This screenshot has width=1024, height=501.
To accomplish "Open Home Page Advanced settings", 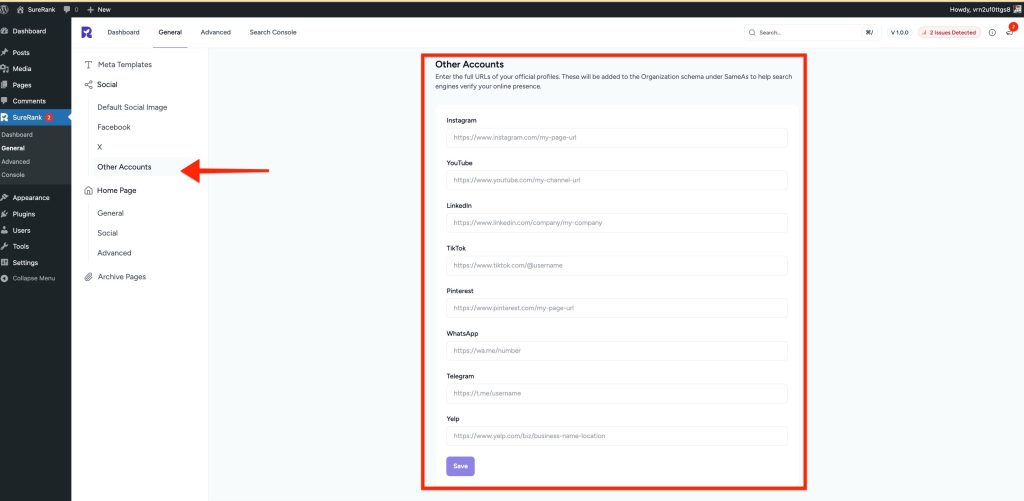I will (114, 253).
